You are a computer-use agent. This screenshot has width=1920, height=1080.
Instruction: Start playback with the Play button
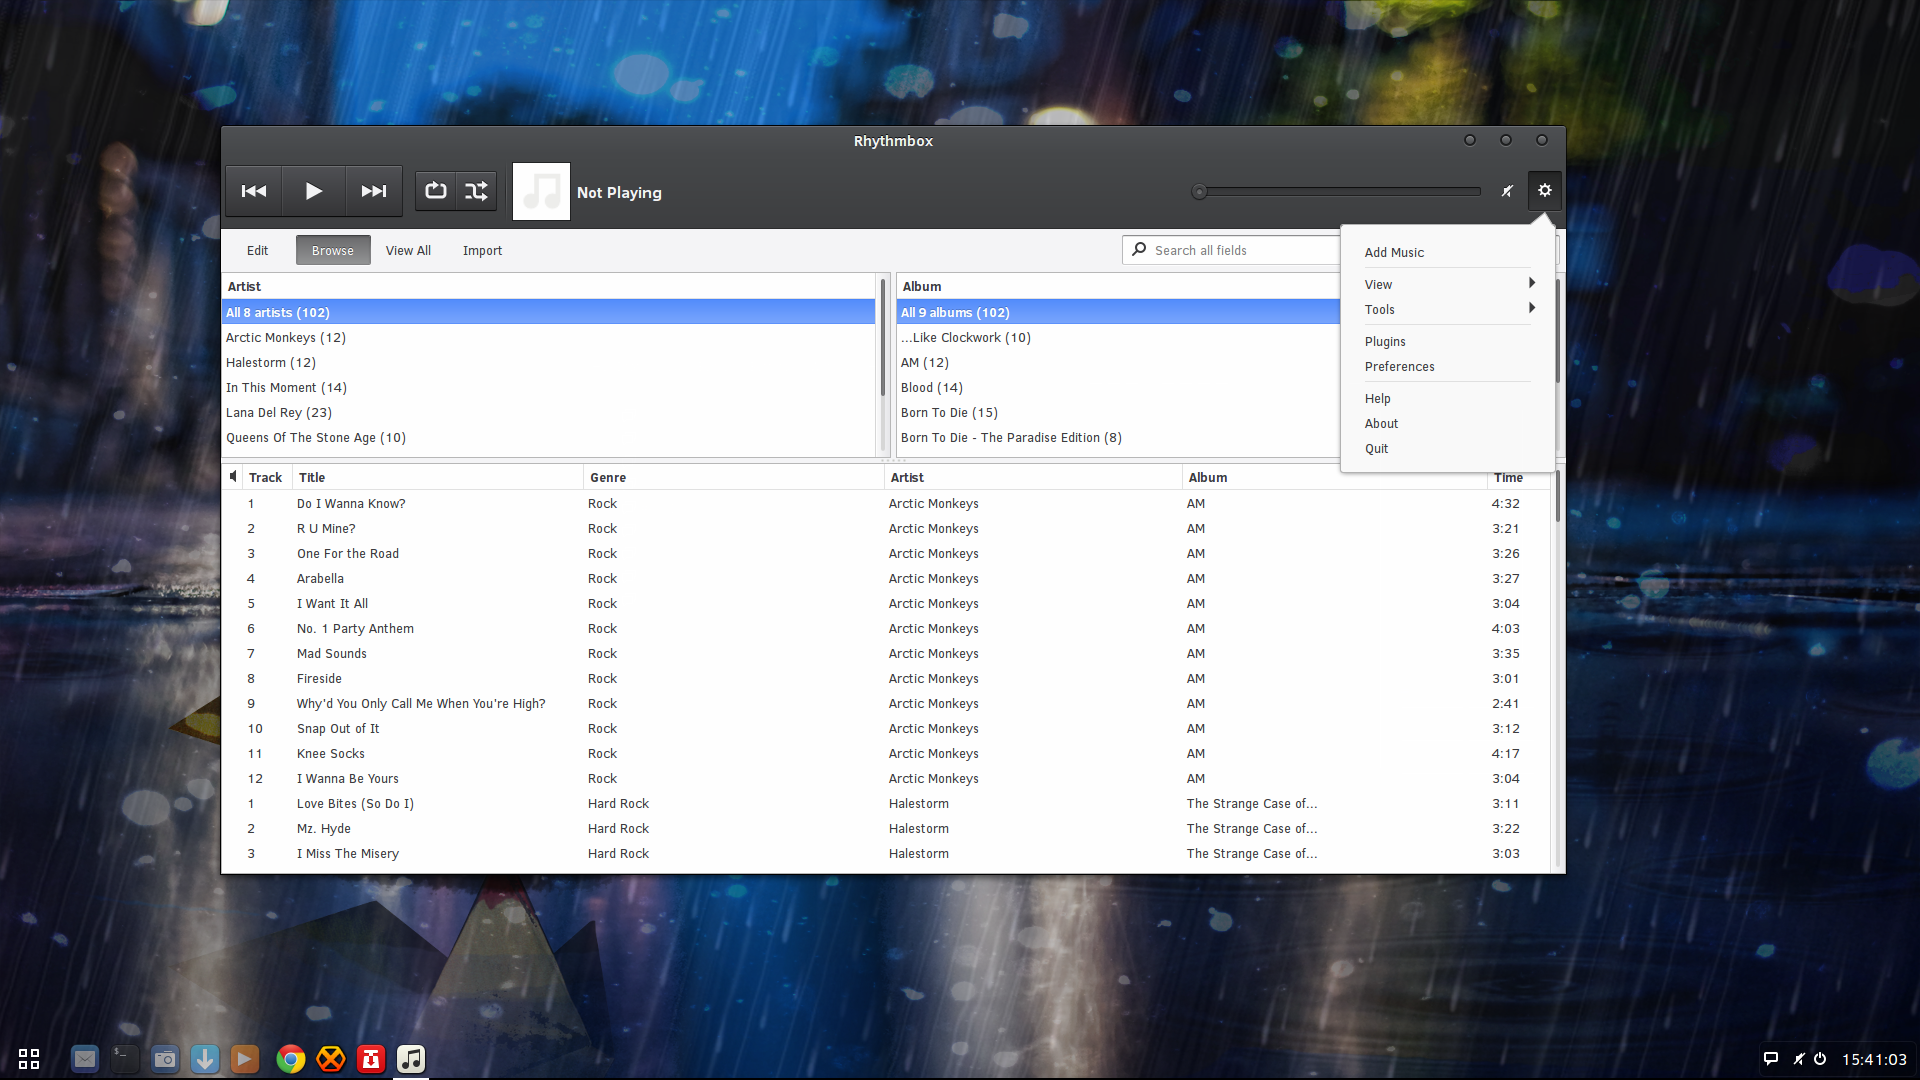point(313,191)
